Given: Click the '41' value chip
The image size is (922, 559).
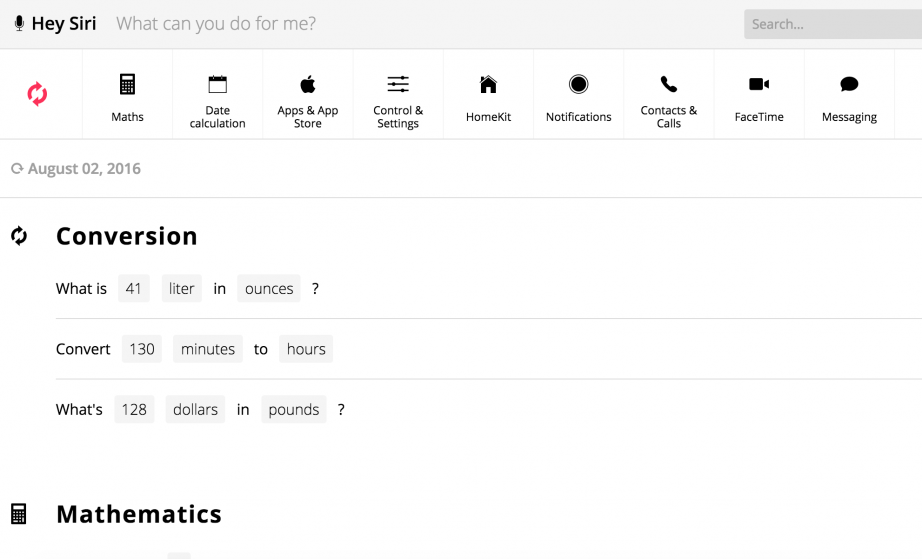Looking at the screenshot, I should coord(133,289).
